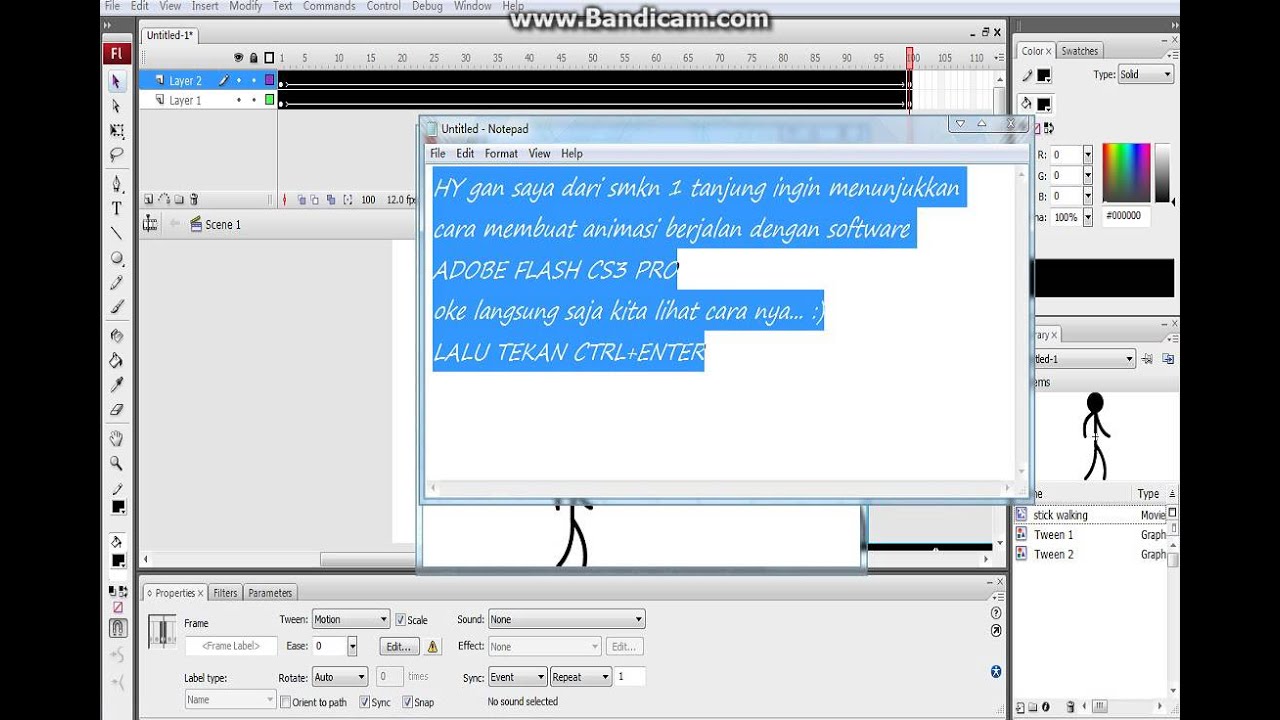Open Notepad View menu

pos(539,154)
